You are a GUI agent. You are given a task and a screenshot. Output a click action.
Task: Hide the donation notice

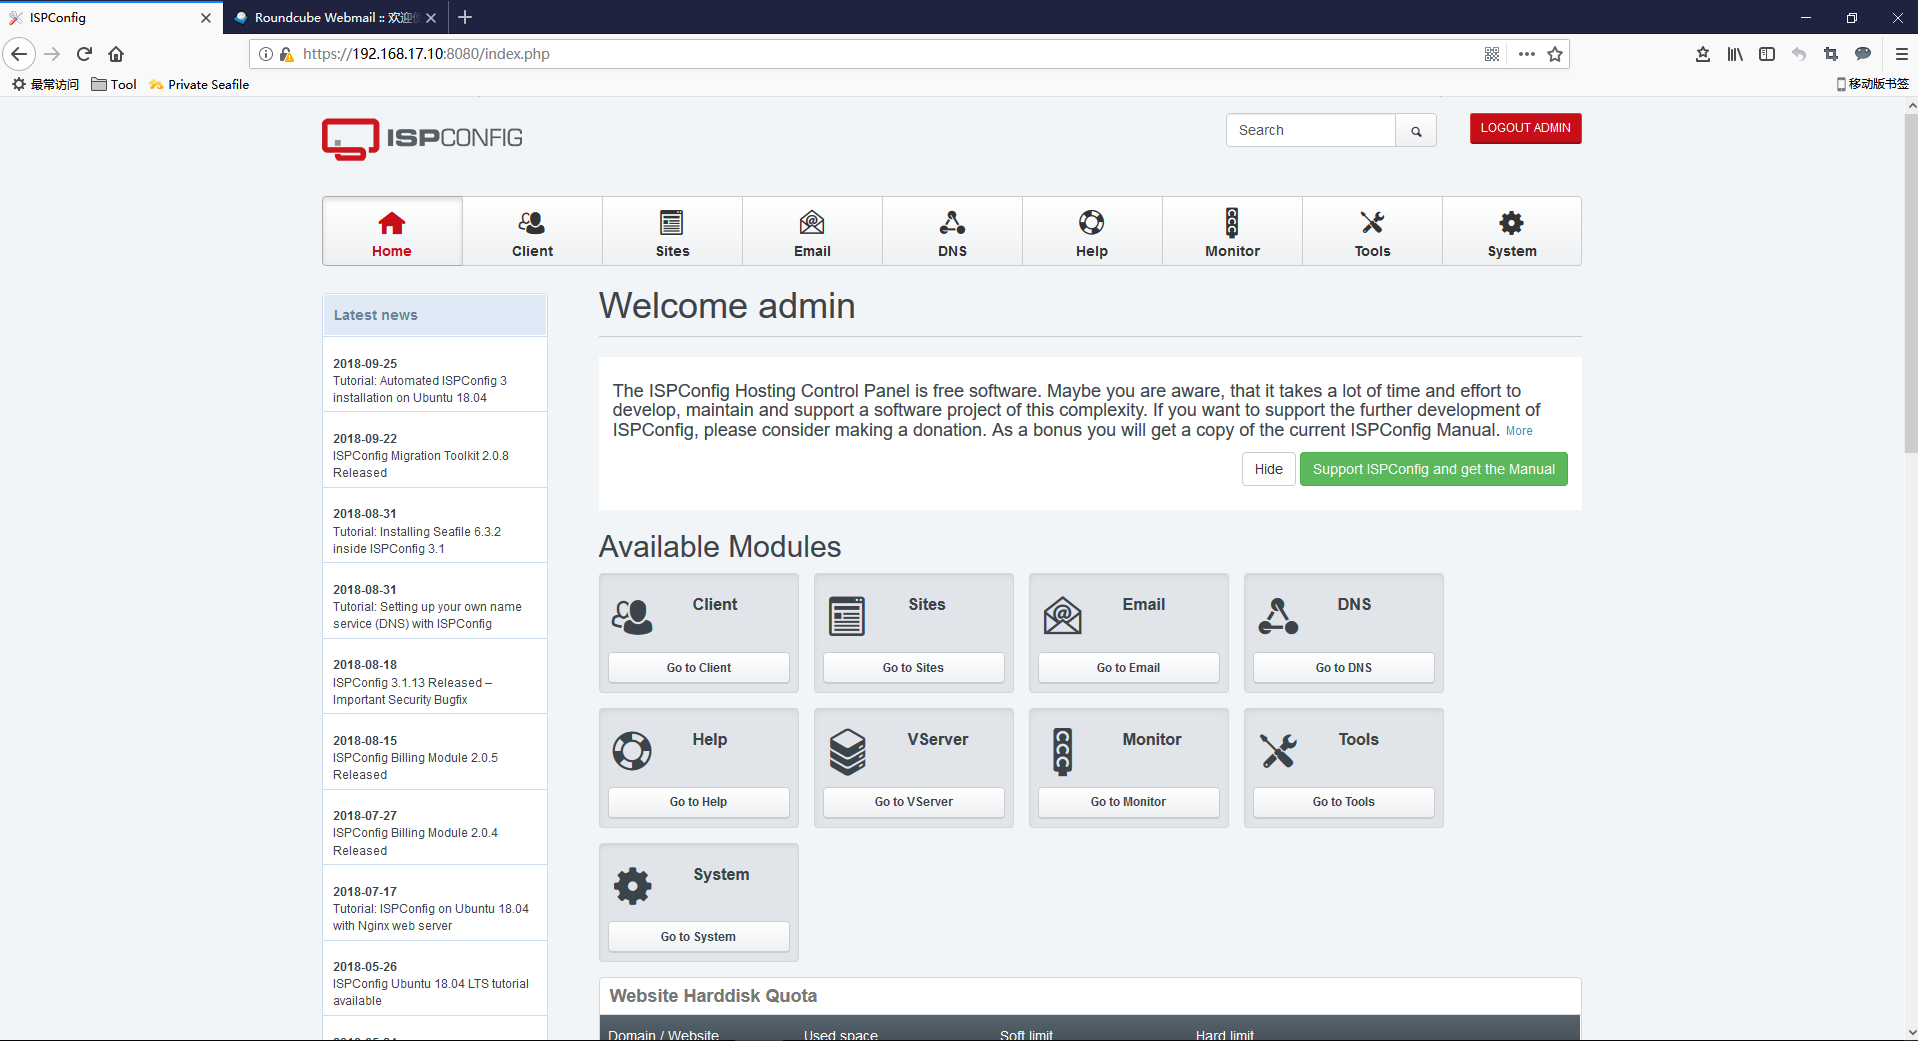click(1268, 469)
